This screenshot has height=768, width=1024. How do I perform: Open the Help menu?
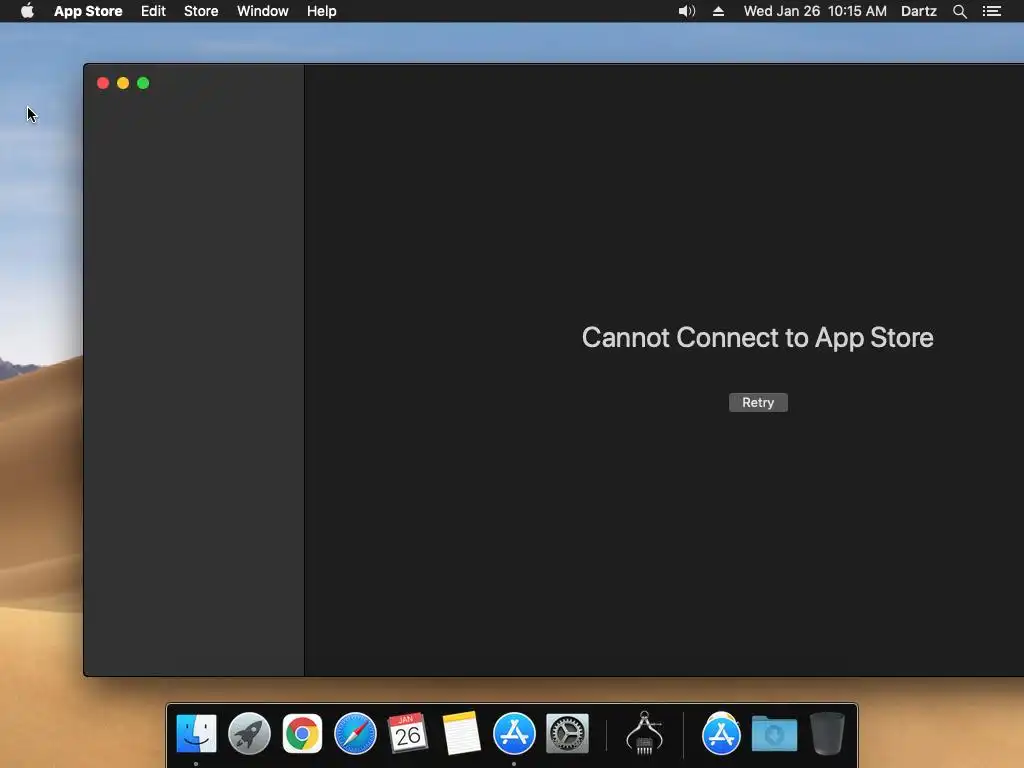coord(321,11)
